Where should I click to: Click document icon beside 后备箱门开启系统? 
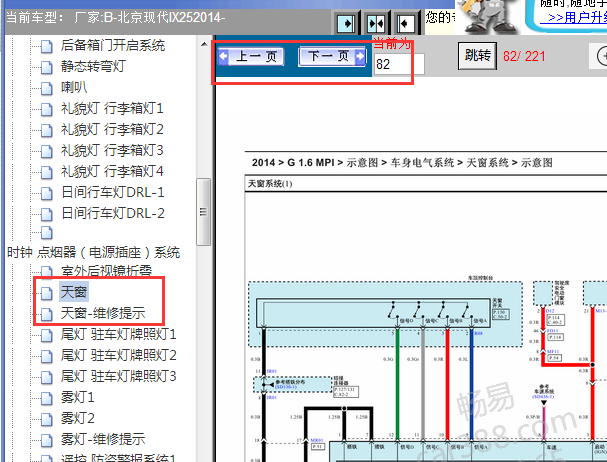point(46,46)
